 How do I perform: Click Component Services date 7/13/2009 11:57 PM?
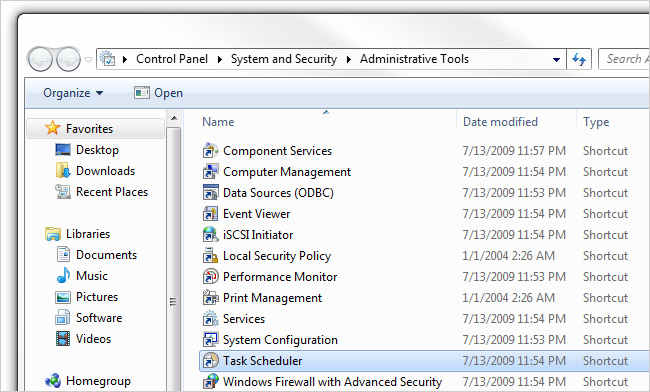coord(514,151)
